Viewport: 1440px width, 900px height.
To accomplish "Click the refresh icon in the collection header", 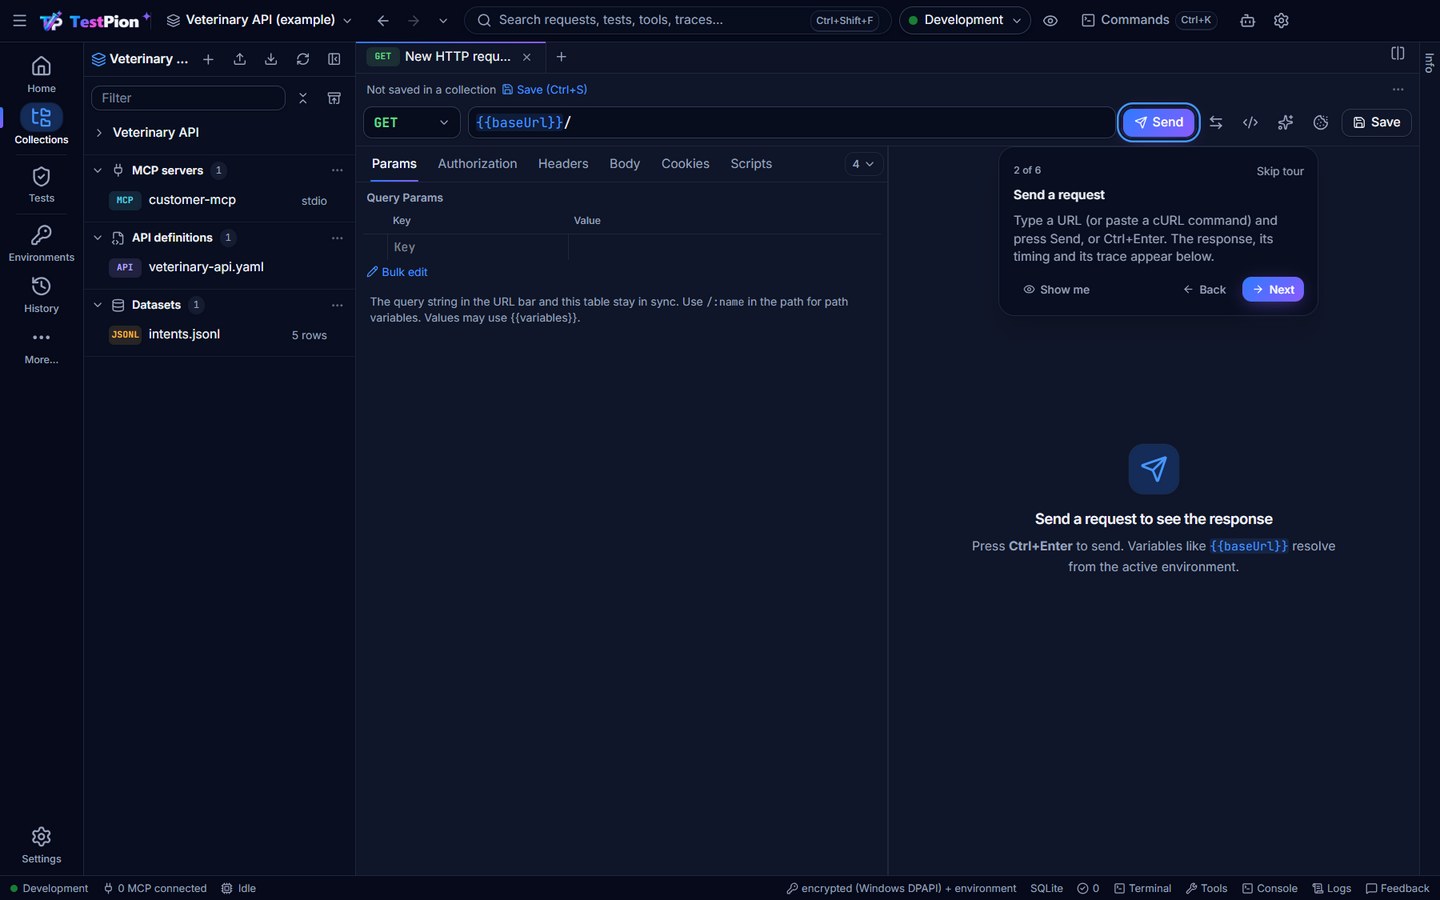I will pos(303,59).
